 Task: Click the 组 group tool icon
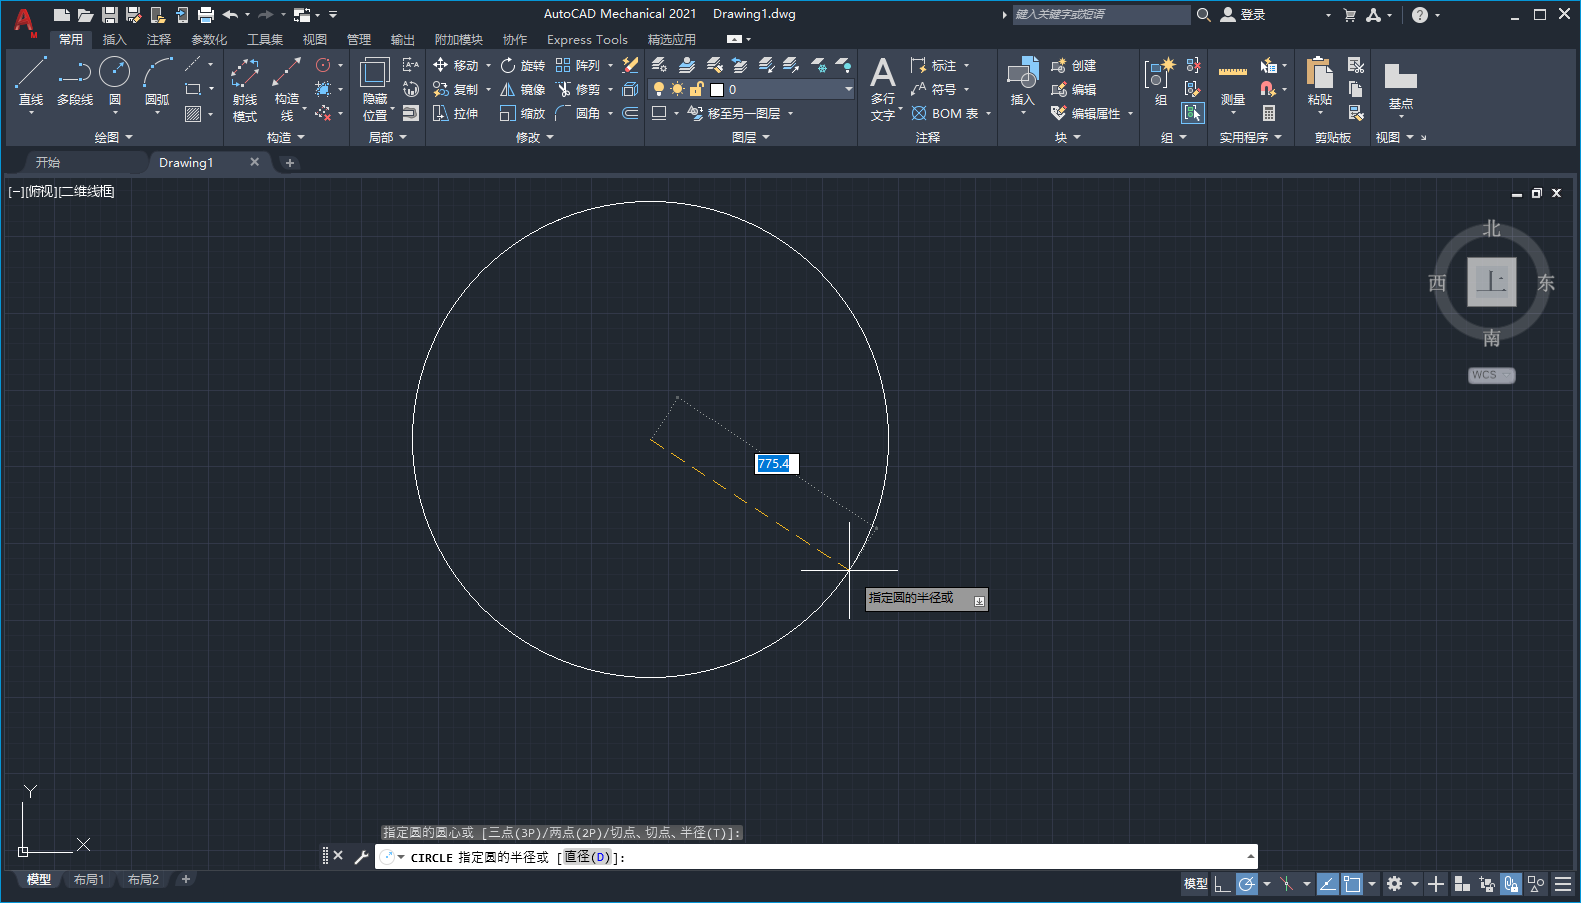(x=1161, y=83)
